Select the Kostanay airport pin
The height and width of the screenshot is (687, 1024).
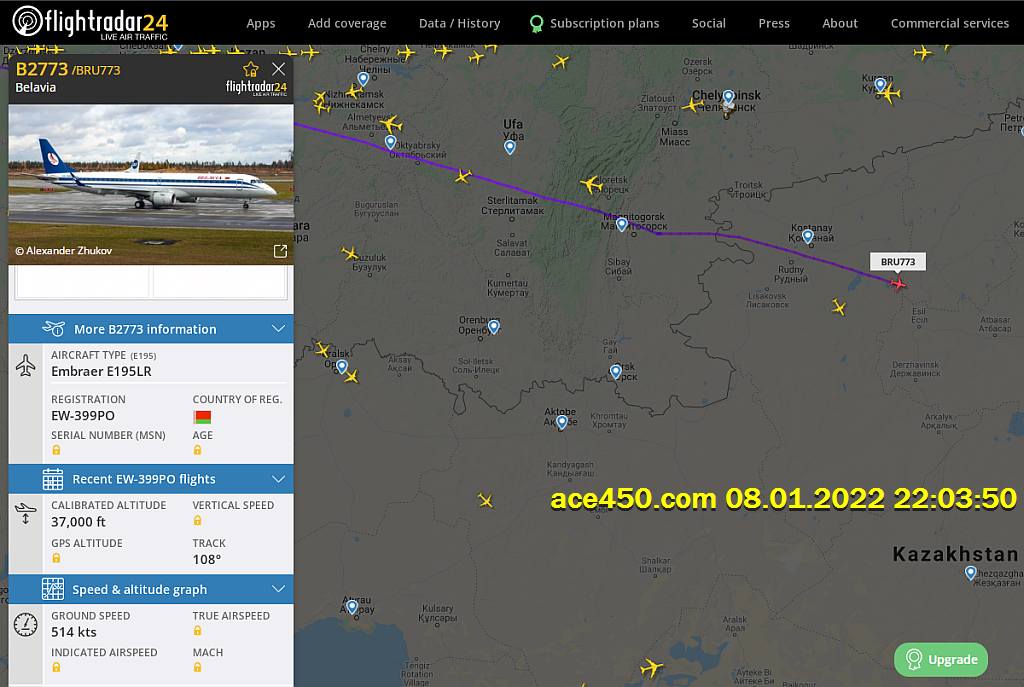(x=808, y=237)
